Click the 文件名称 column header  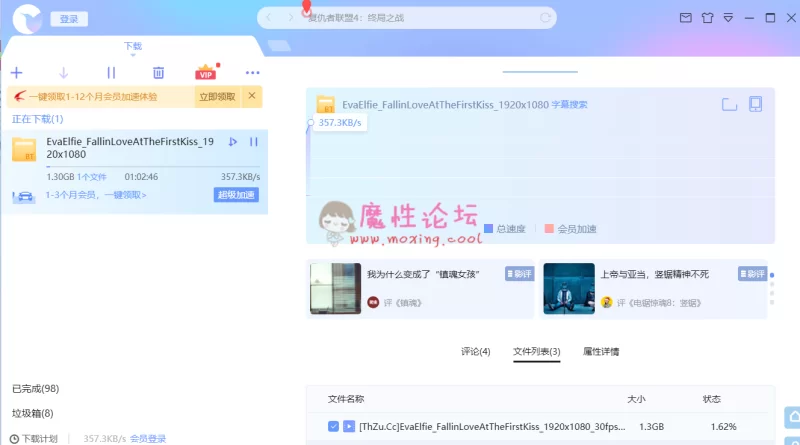346,399
